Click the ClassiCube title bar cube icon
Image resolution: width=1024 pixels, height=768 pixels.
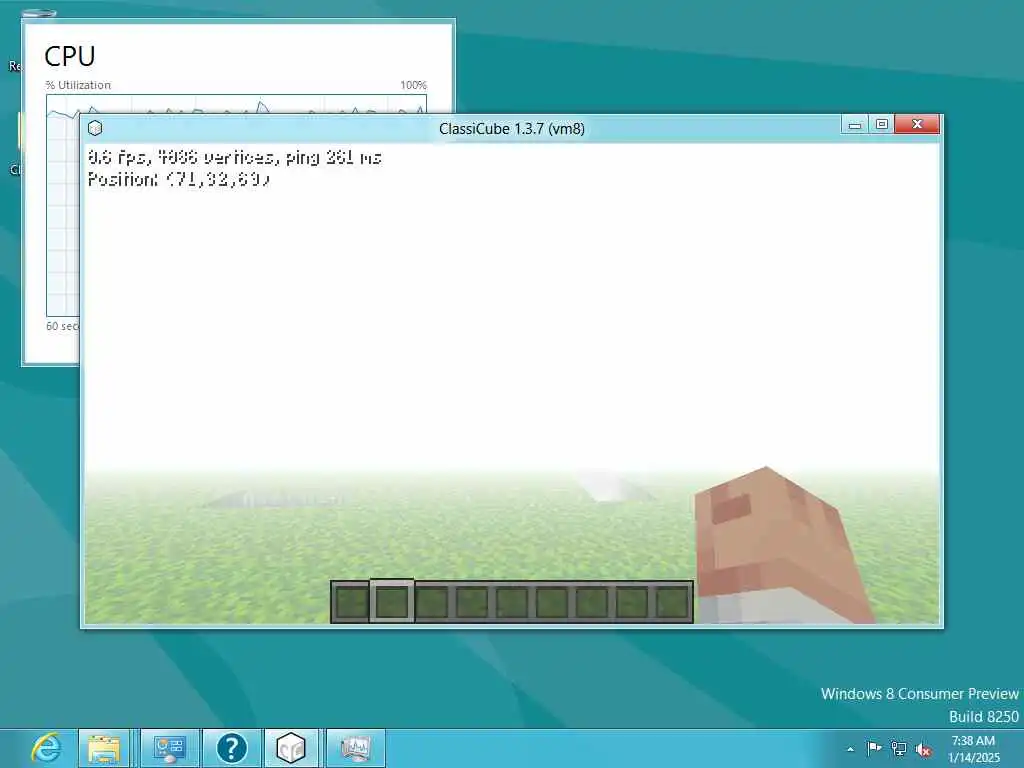pyautogui.click(x=95, y=128)
